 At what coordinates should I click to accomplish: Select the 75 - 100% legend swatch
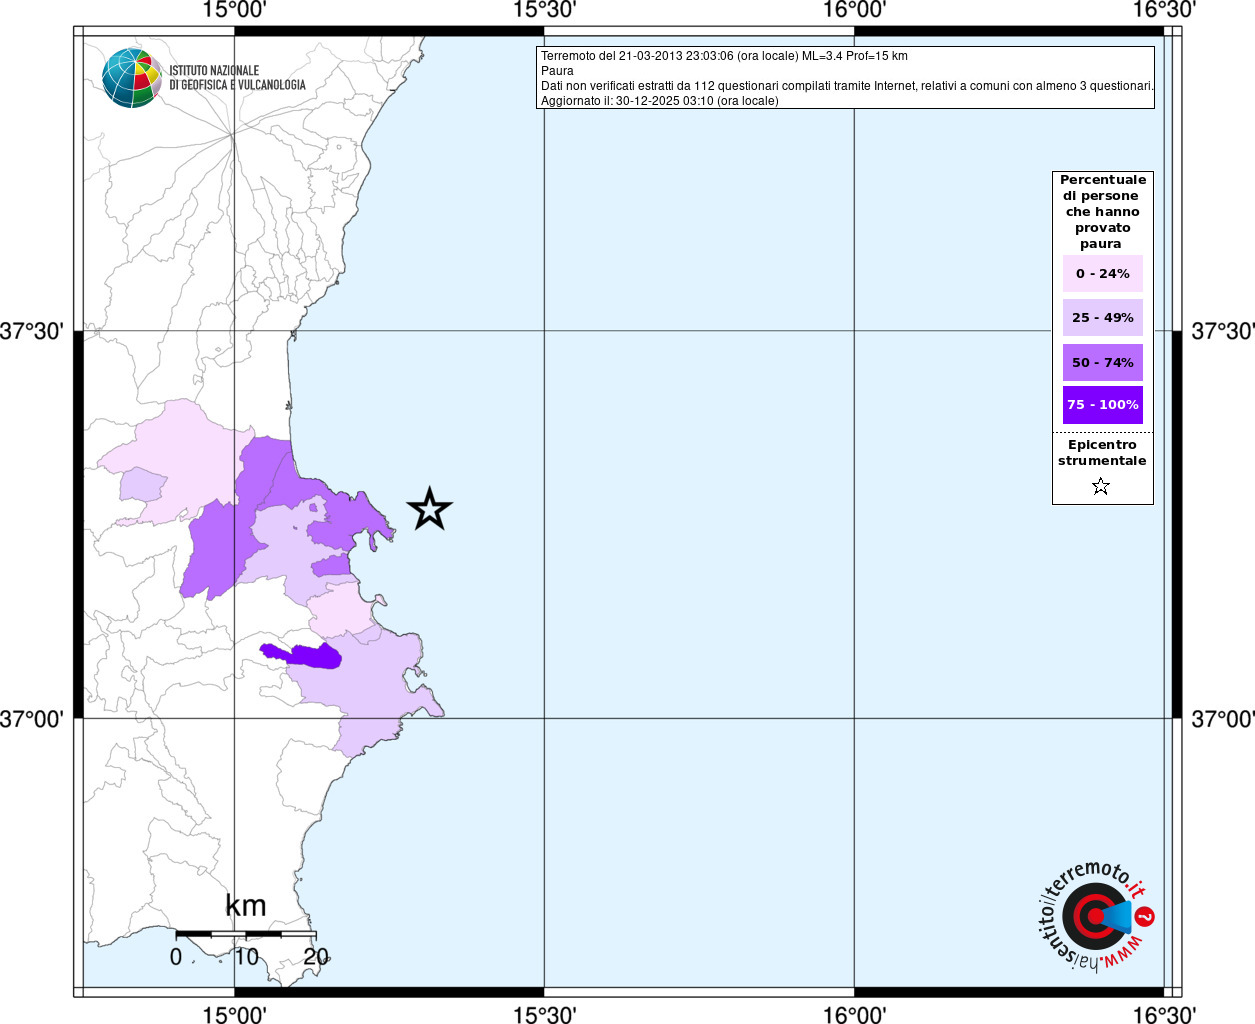click(x=1102, y=405)
